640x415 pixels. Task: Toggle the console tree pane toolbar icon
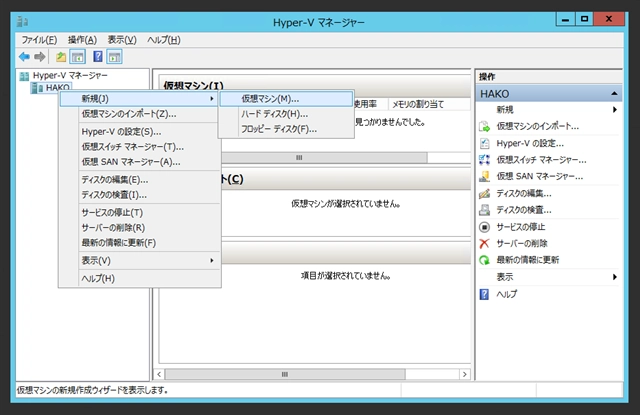point(78,57)
